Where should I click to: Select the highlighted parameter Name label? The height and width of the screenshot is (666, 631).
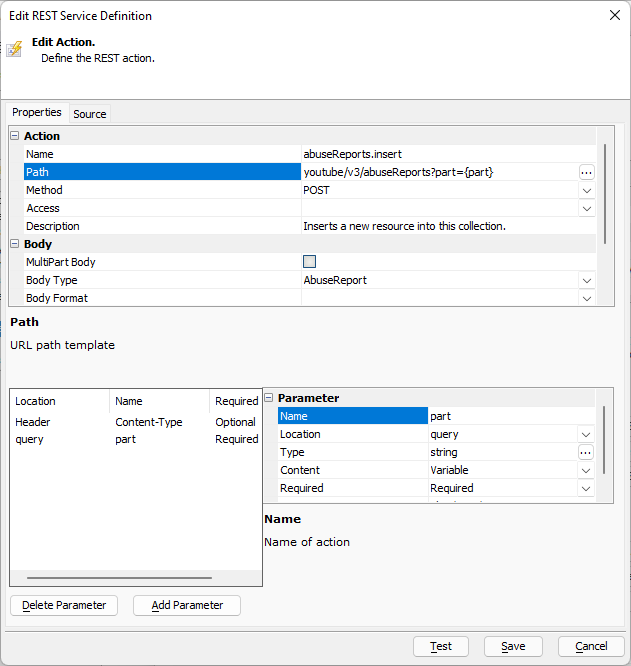coord(353,416)
